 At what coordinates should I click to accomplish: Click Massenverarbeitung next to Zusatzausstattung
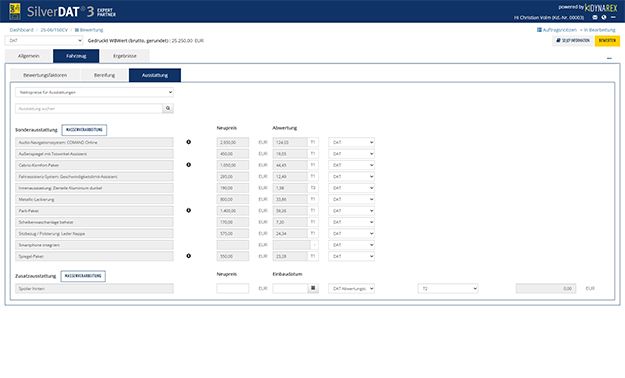tap(83, 276)
